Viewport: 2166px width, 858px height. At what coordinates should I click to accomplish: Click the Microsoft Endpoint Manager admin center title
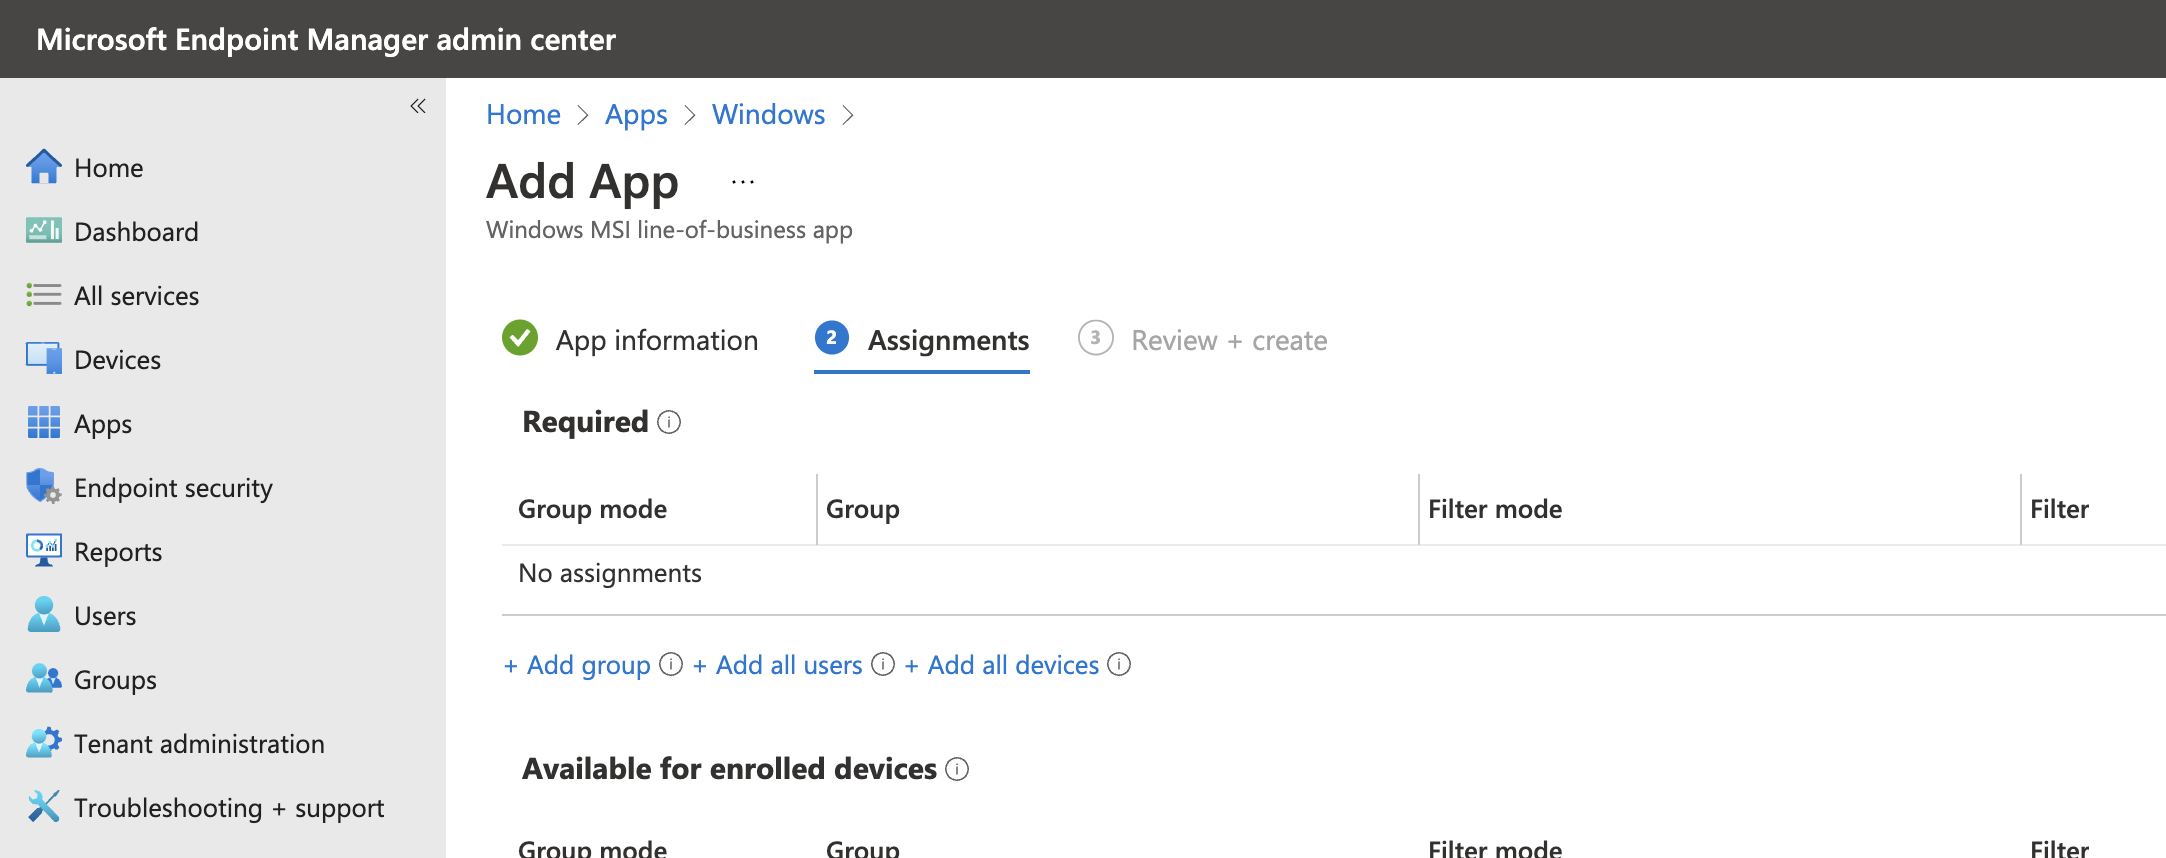[x=326, y=39]
